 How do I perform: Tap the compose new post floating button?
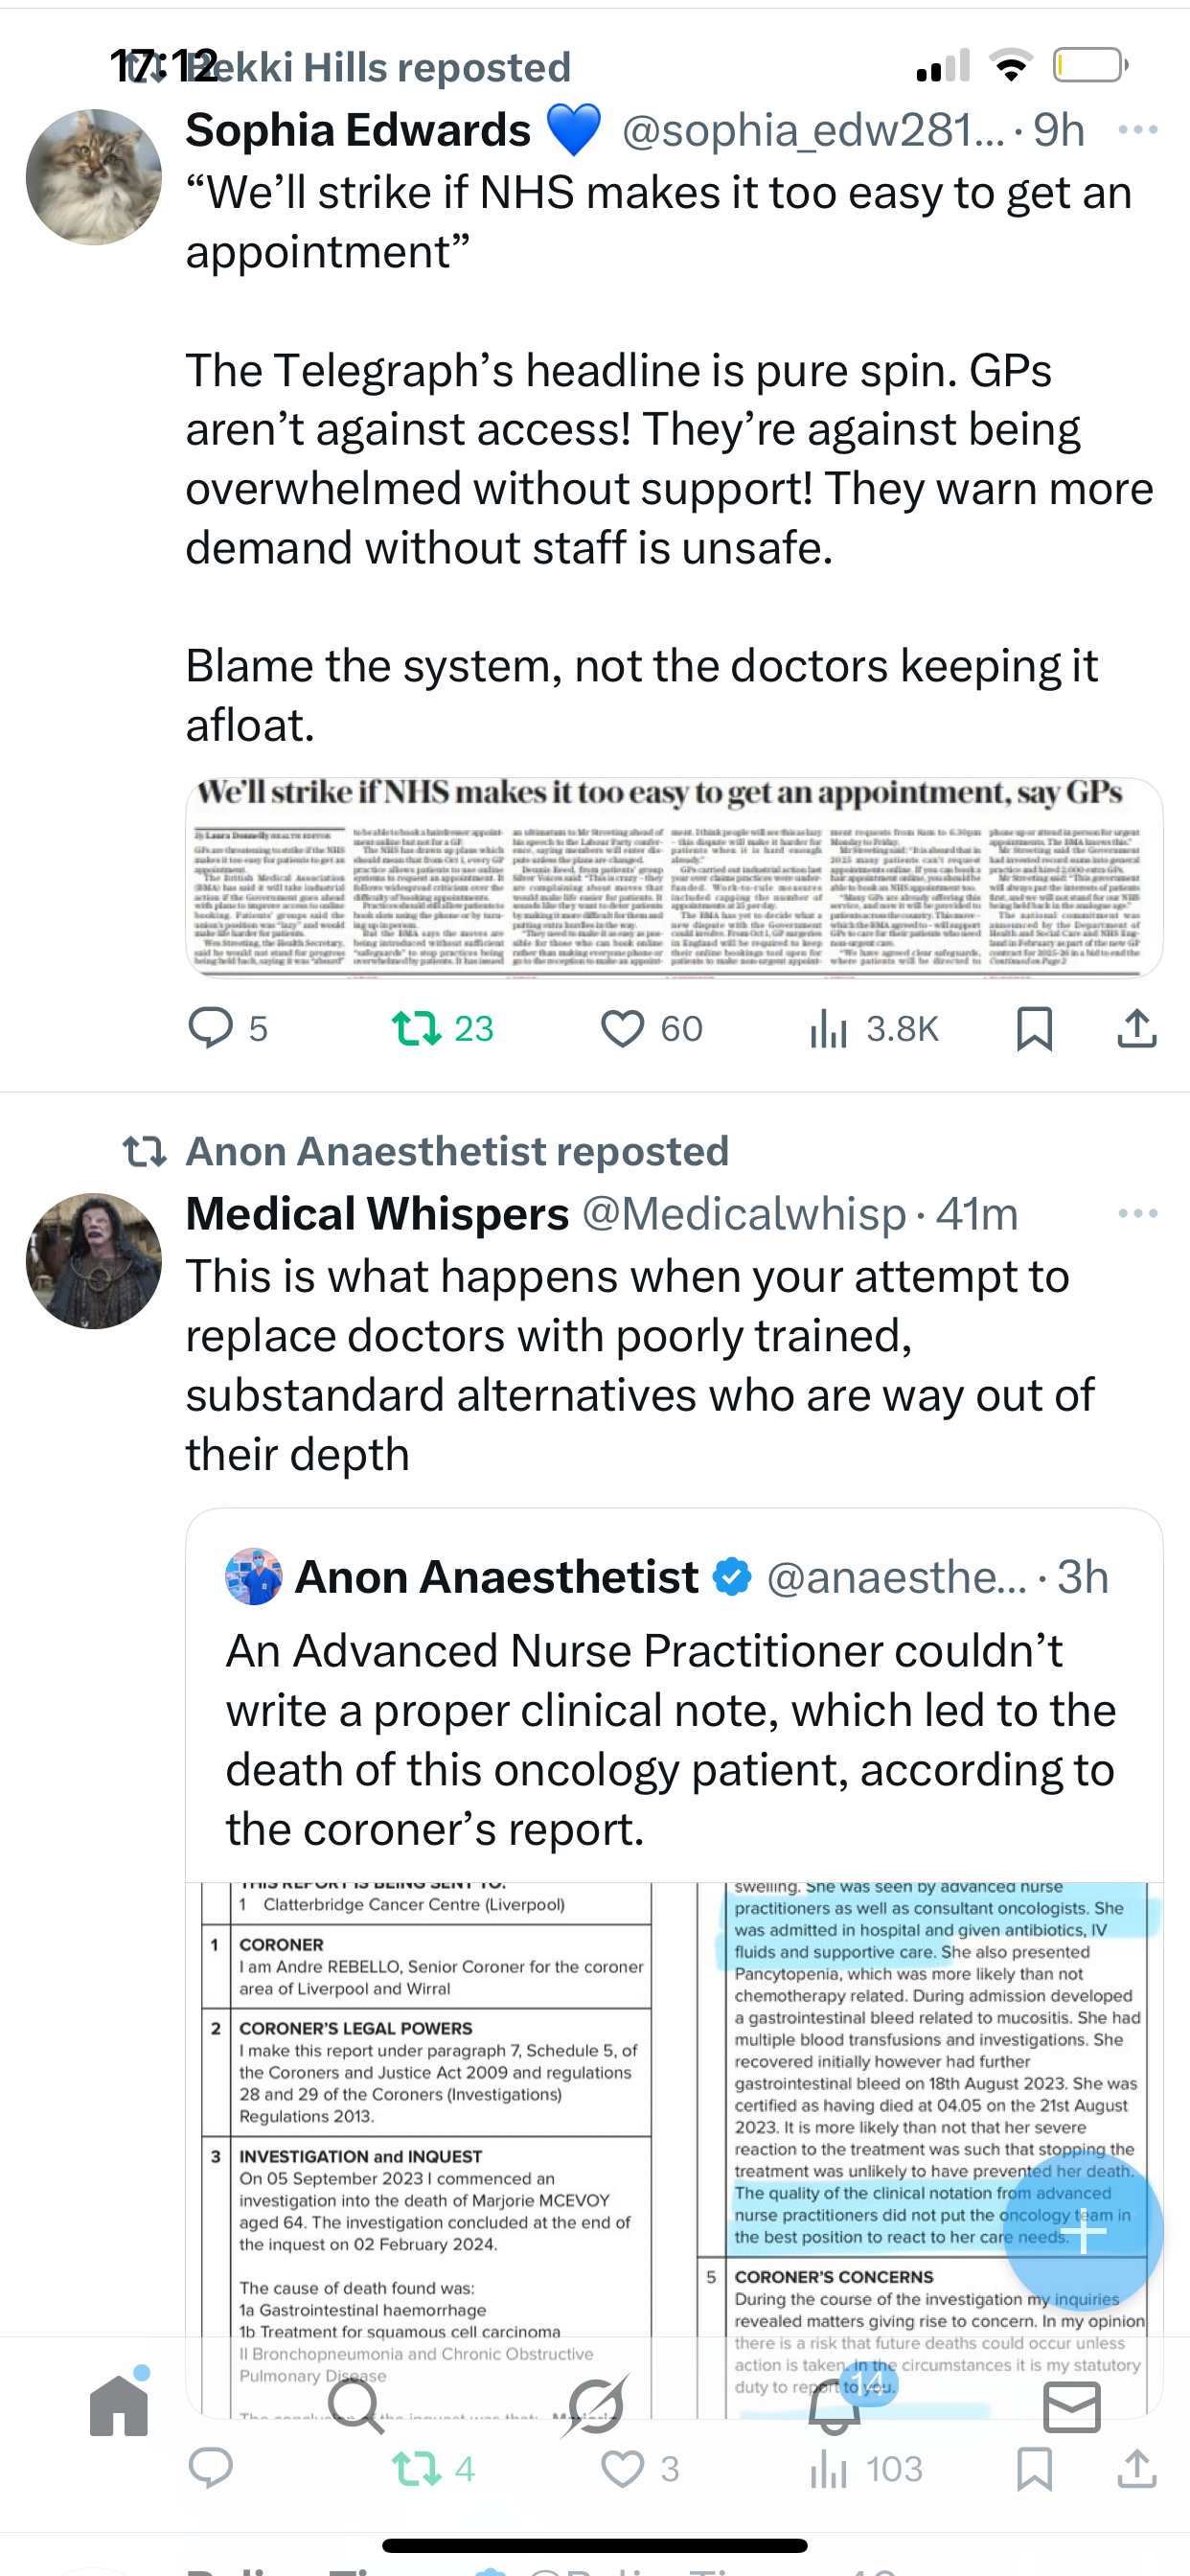(x=1083, y=2230)
